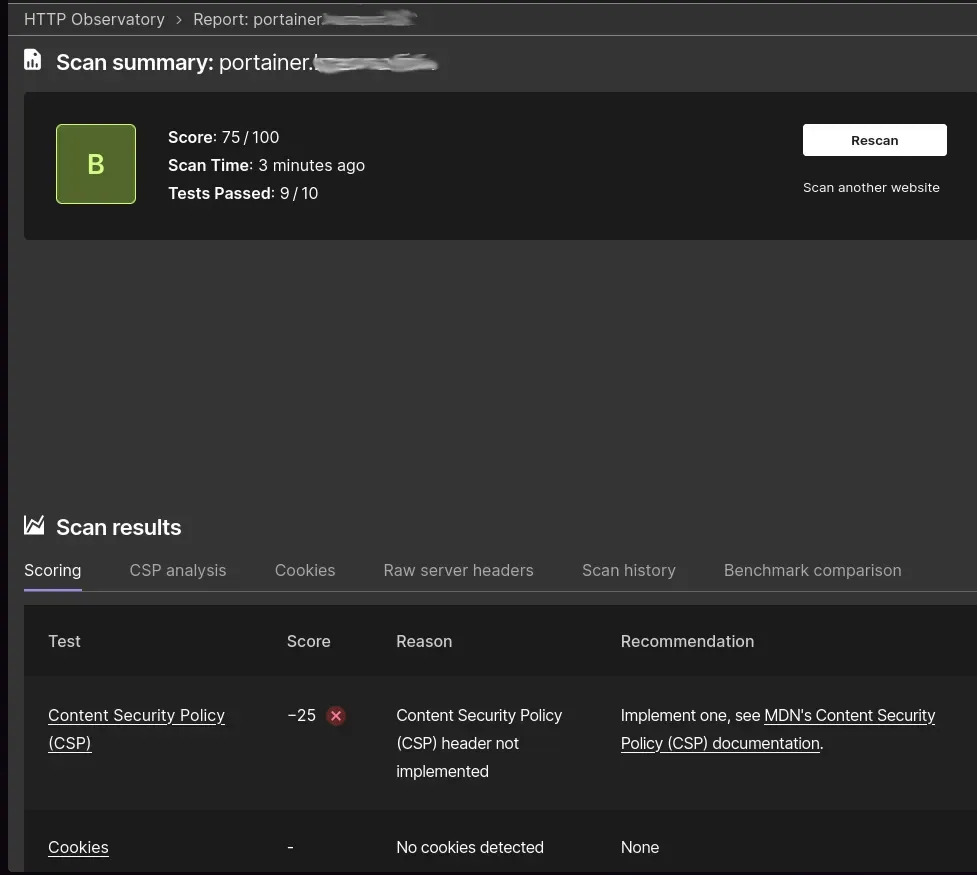The height and width of the screenshot is (875, 977).
Task: Open the Content Security Policy (CSP) test link
Action: [x=136, y=729]
